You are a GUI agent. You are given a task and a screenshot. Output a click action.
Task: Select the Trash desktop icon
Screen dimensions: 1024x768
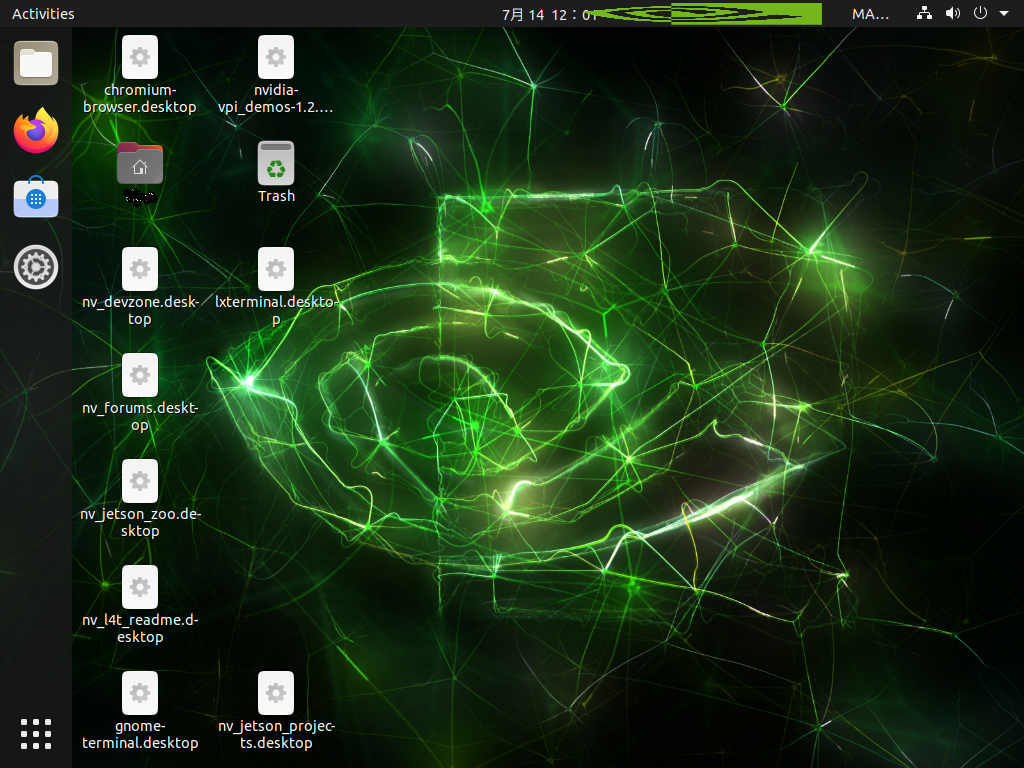(276, 163)
